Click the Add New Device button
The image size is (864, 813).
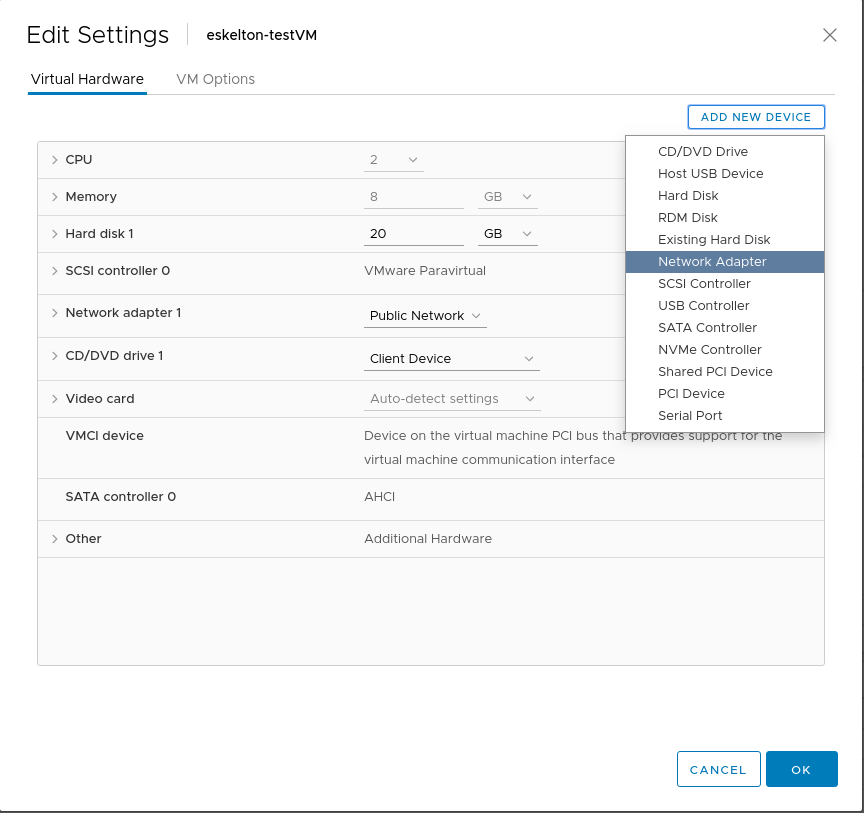(756, 117)
